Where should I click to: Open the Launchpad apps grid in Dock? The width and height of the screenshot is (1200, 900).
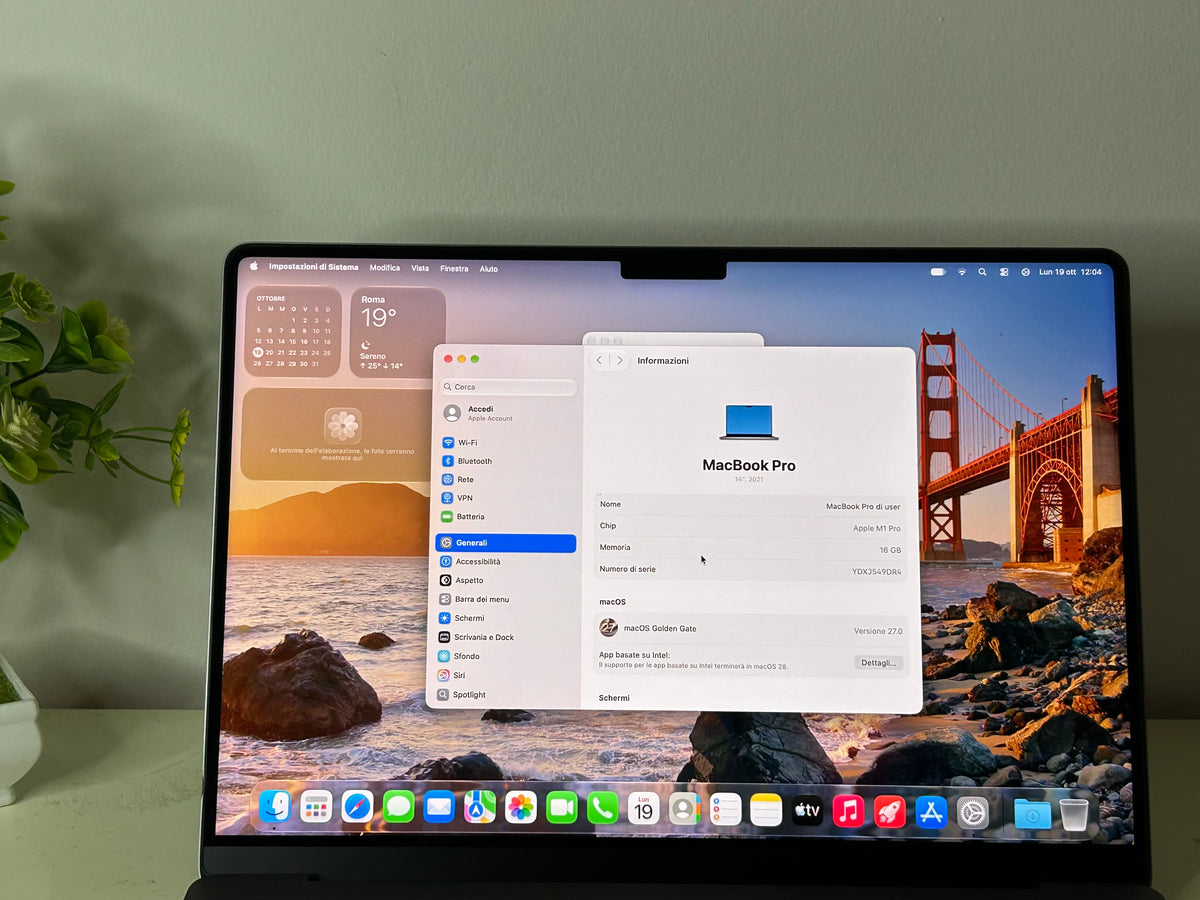pos(316,806)
